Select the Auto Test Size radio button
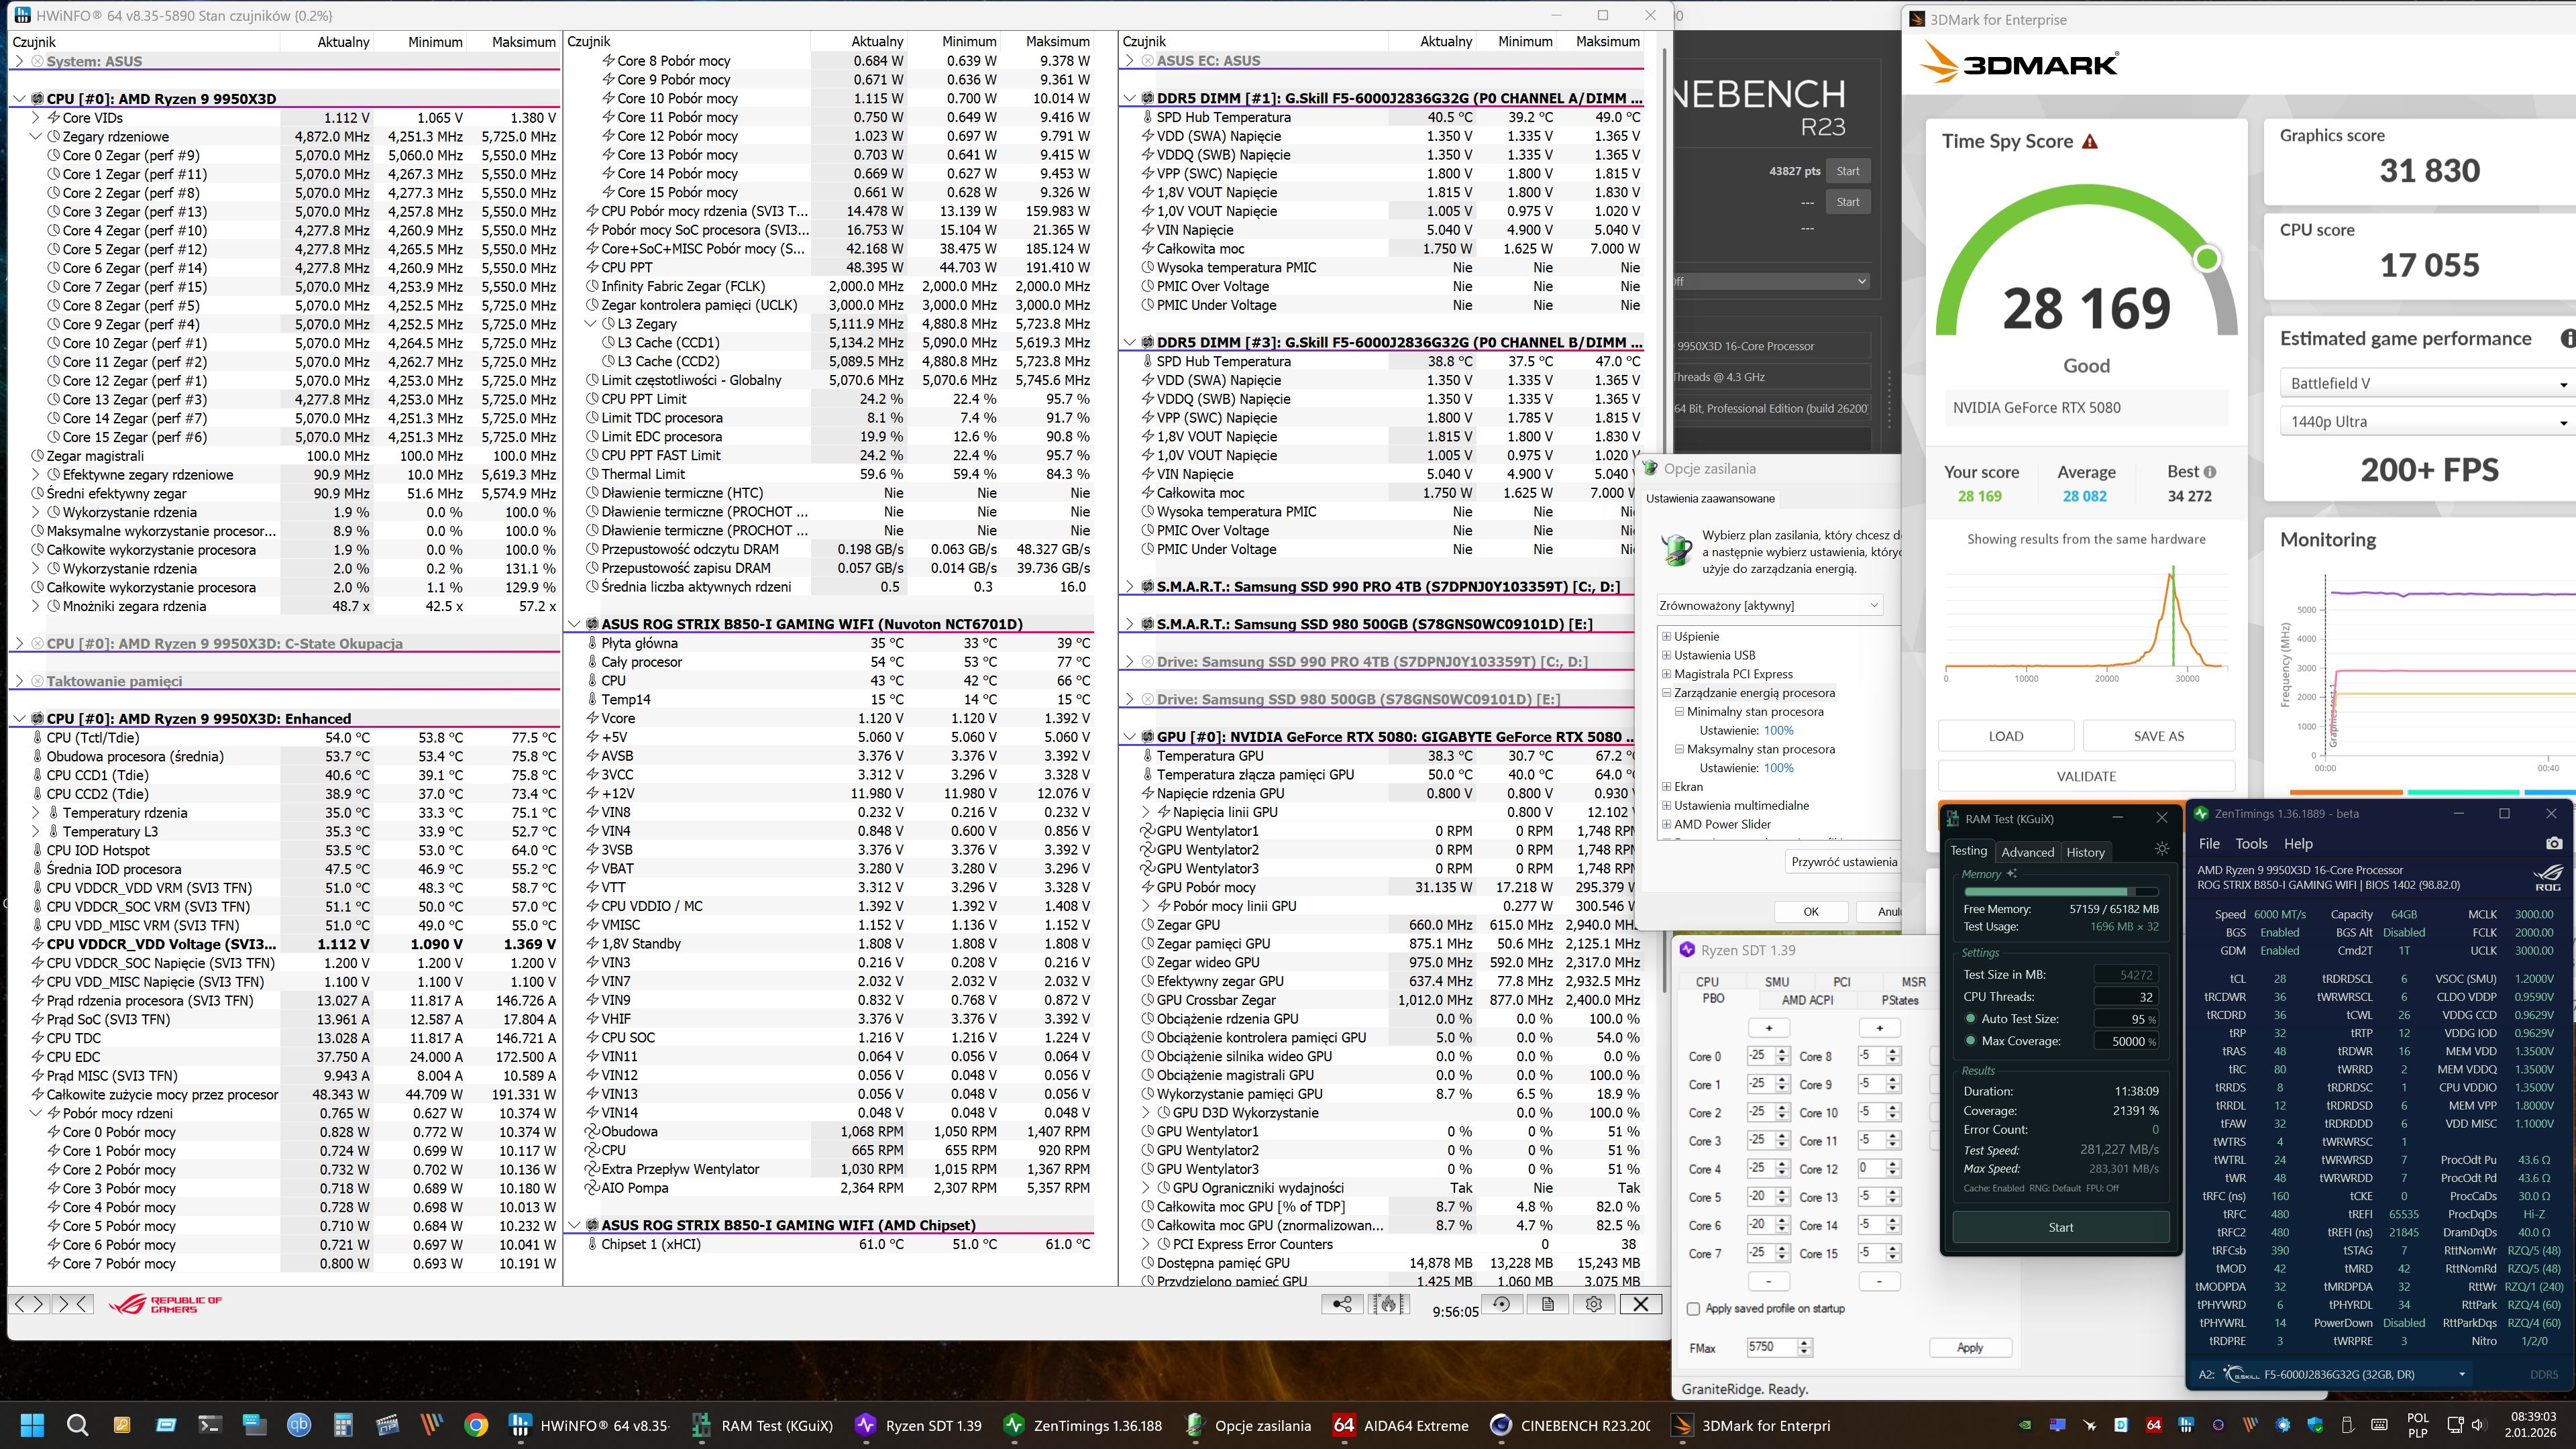2576x1449 pixels. [1971, 1018]
